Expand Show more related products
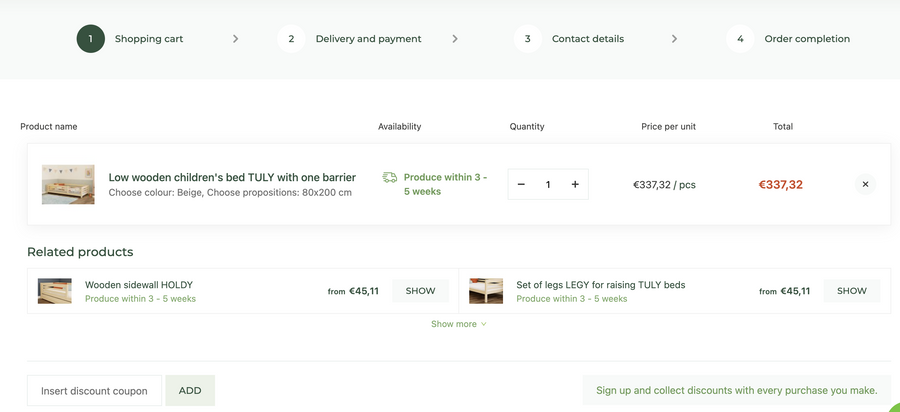This screenshot has width=900, height=412. coord(459,324)
